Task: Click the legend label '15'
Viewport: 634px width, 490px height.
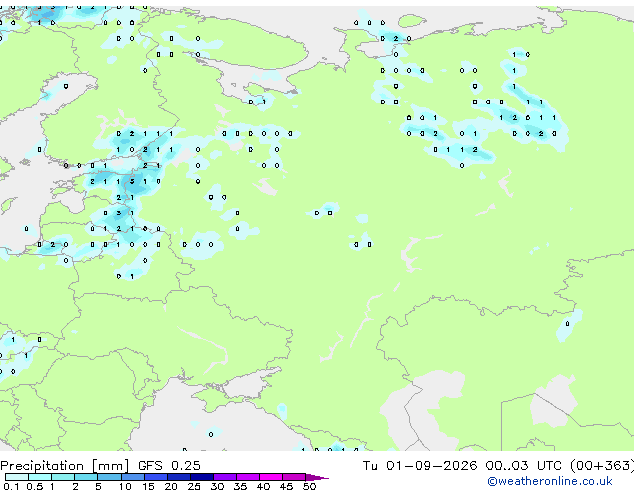Action: 148,486
